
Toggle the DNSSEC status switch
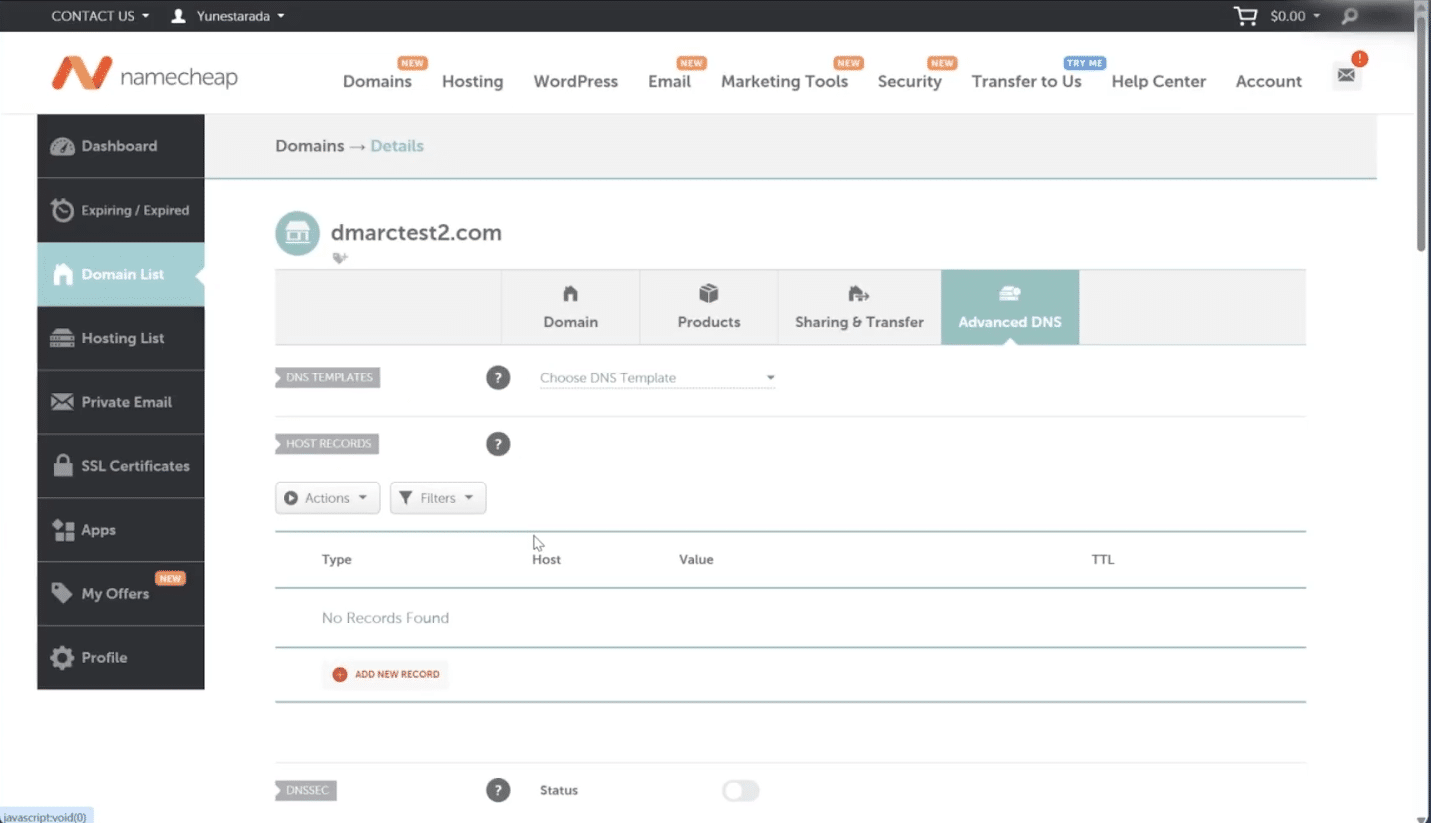pyautogui.click(x=740, y=790)
